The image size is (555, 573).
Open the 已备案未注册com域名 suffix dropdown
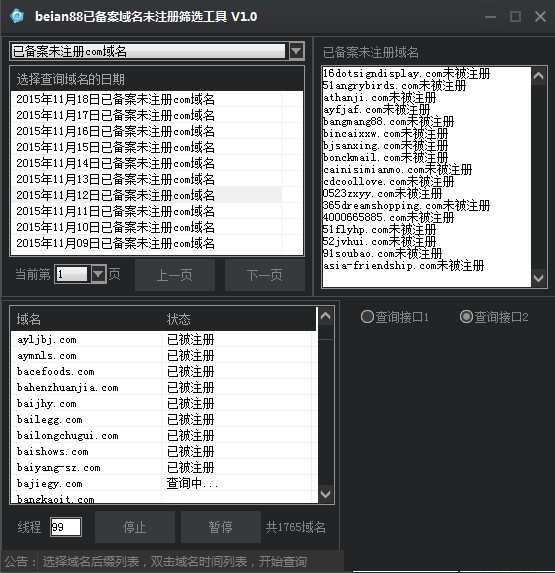point(296,51)
